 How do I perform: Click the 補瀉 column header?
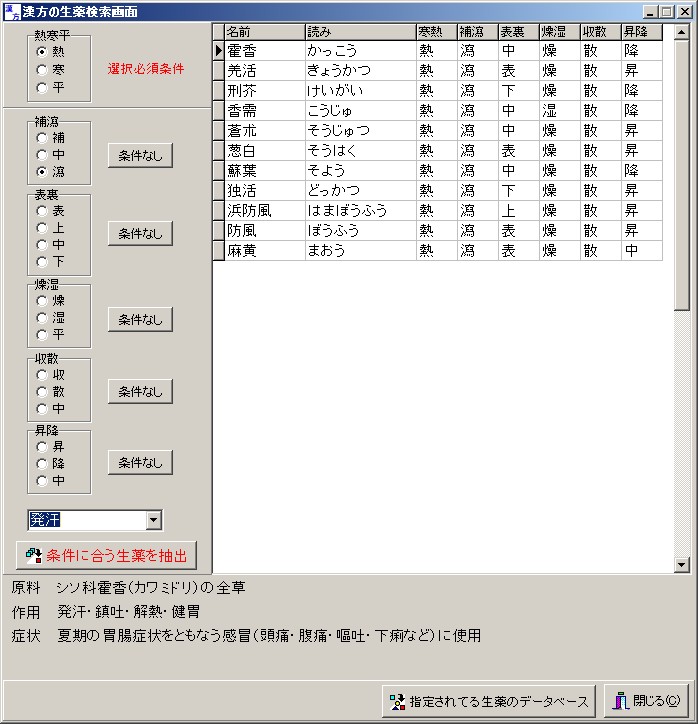478,32
